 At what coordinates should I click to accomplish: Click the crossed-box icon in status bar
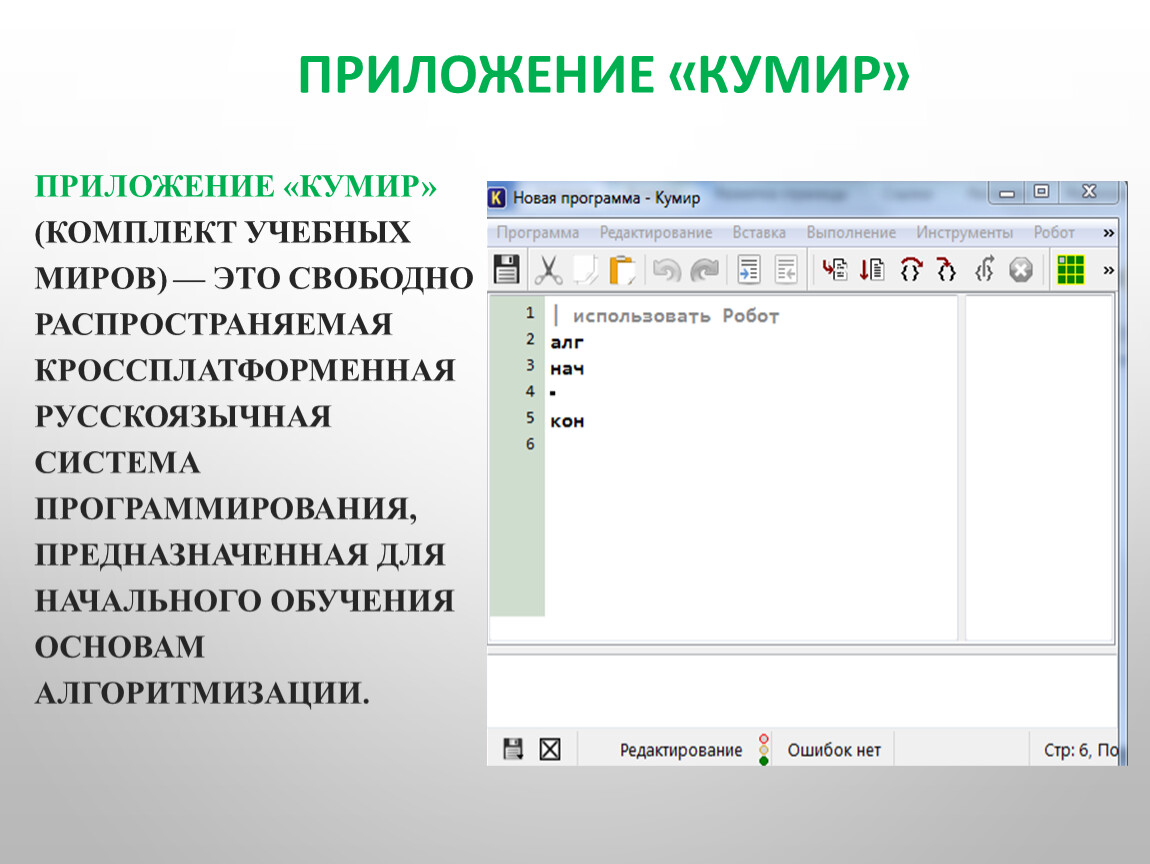(549, 749)
